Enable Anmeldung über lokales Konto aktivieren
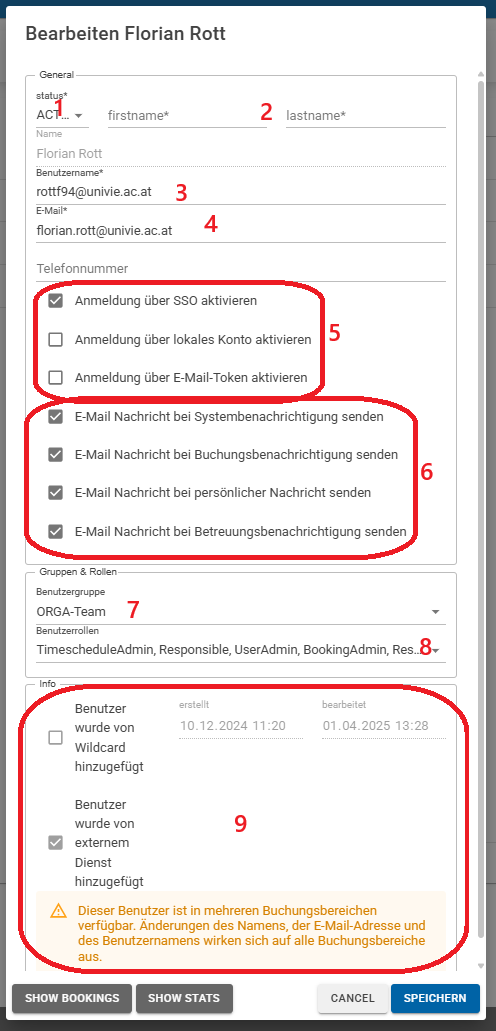 point(56,340)
